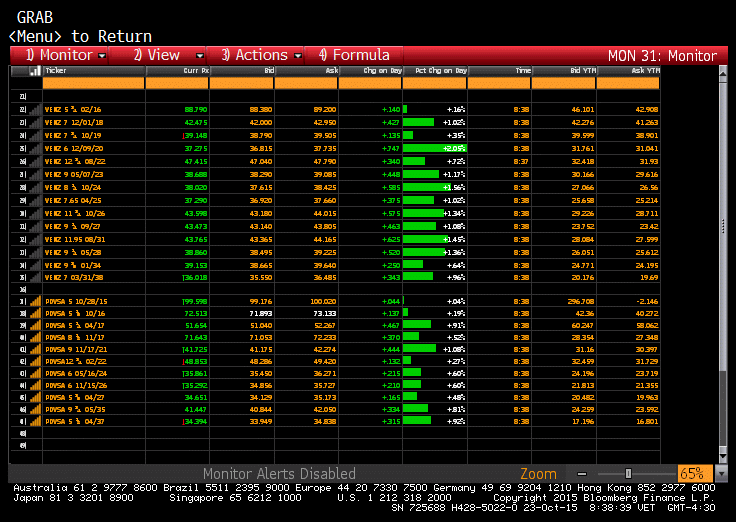The image size is (736, 522).
Task: Click the MON 31: Monitor title
Action: point(662,56)
